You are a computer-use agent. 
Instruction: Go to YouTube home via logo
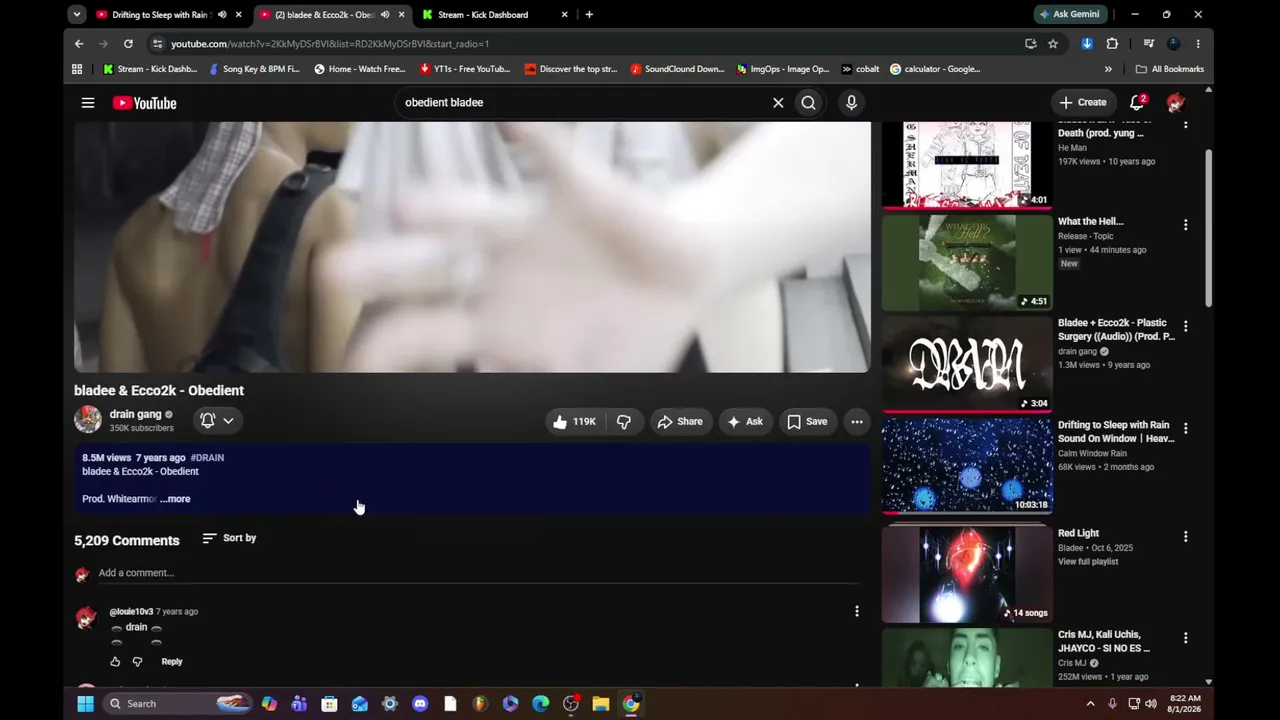click(144, 103)
